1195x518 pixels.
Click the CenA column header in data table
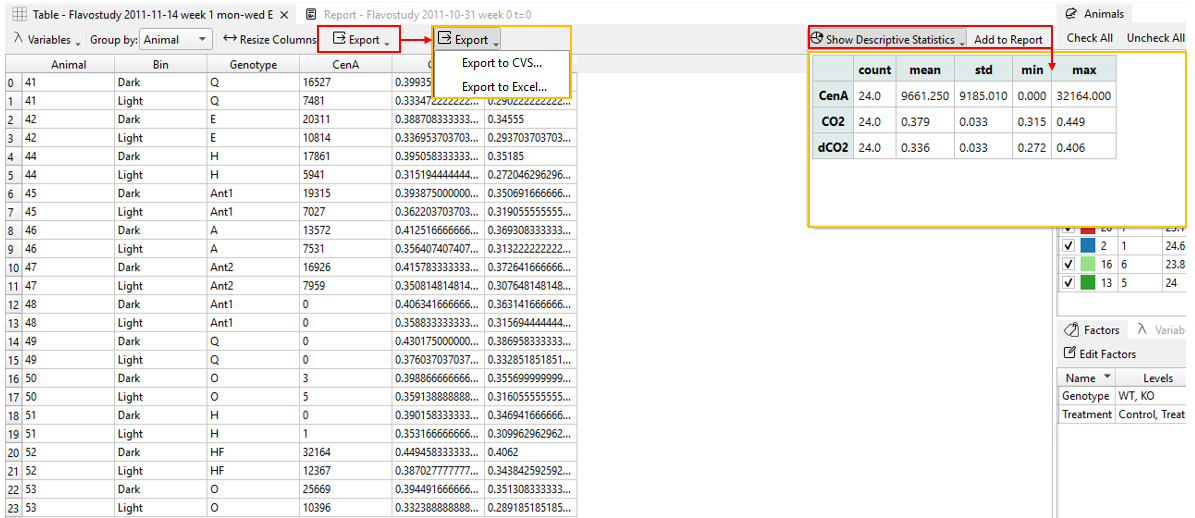pyautogui.click(x=345, y=65)
